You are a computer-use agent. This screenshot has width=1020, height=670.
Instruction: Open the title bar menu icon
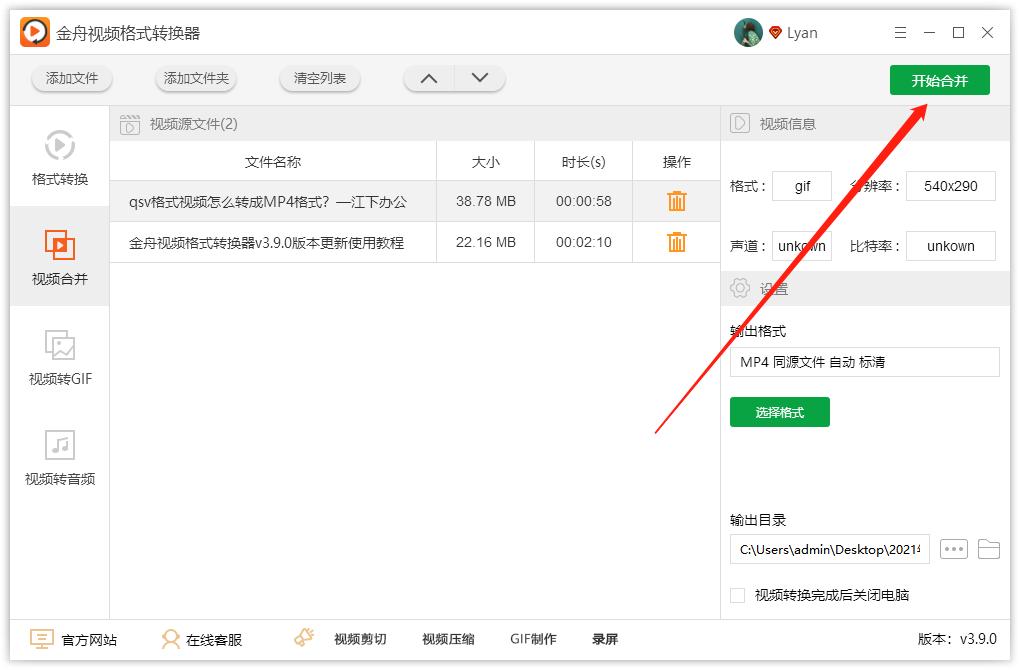(900, 33)
